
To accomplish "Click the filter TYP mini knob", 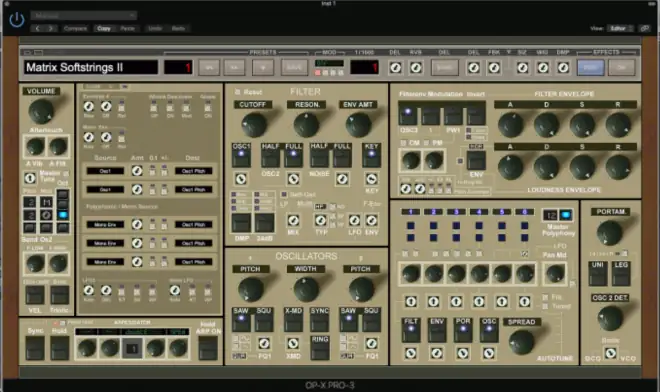I will [x=321, y=220].
